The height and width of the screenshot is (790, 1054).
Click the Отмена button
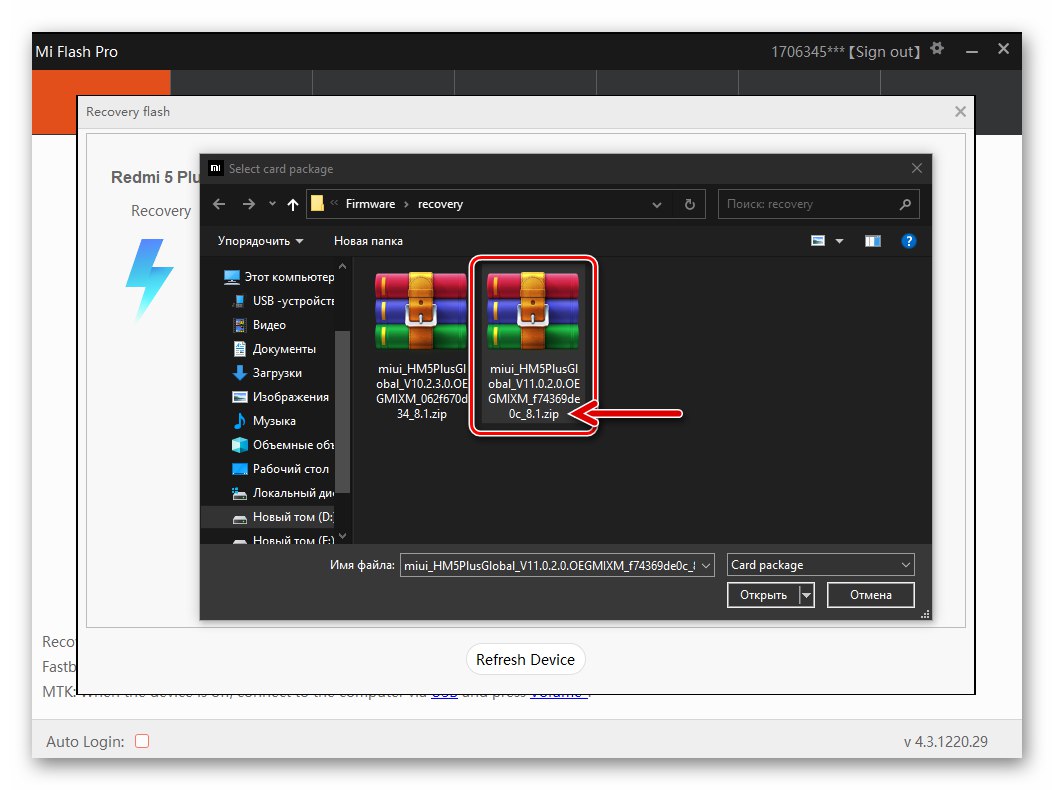(870, 595)
